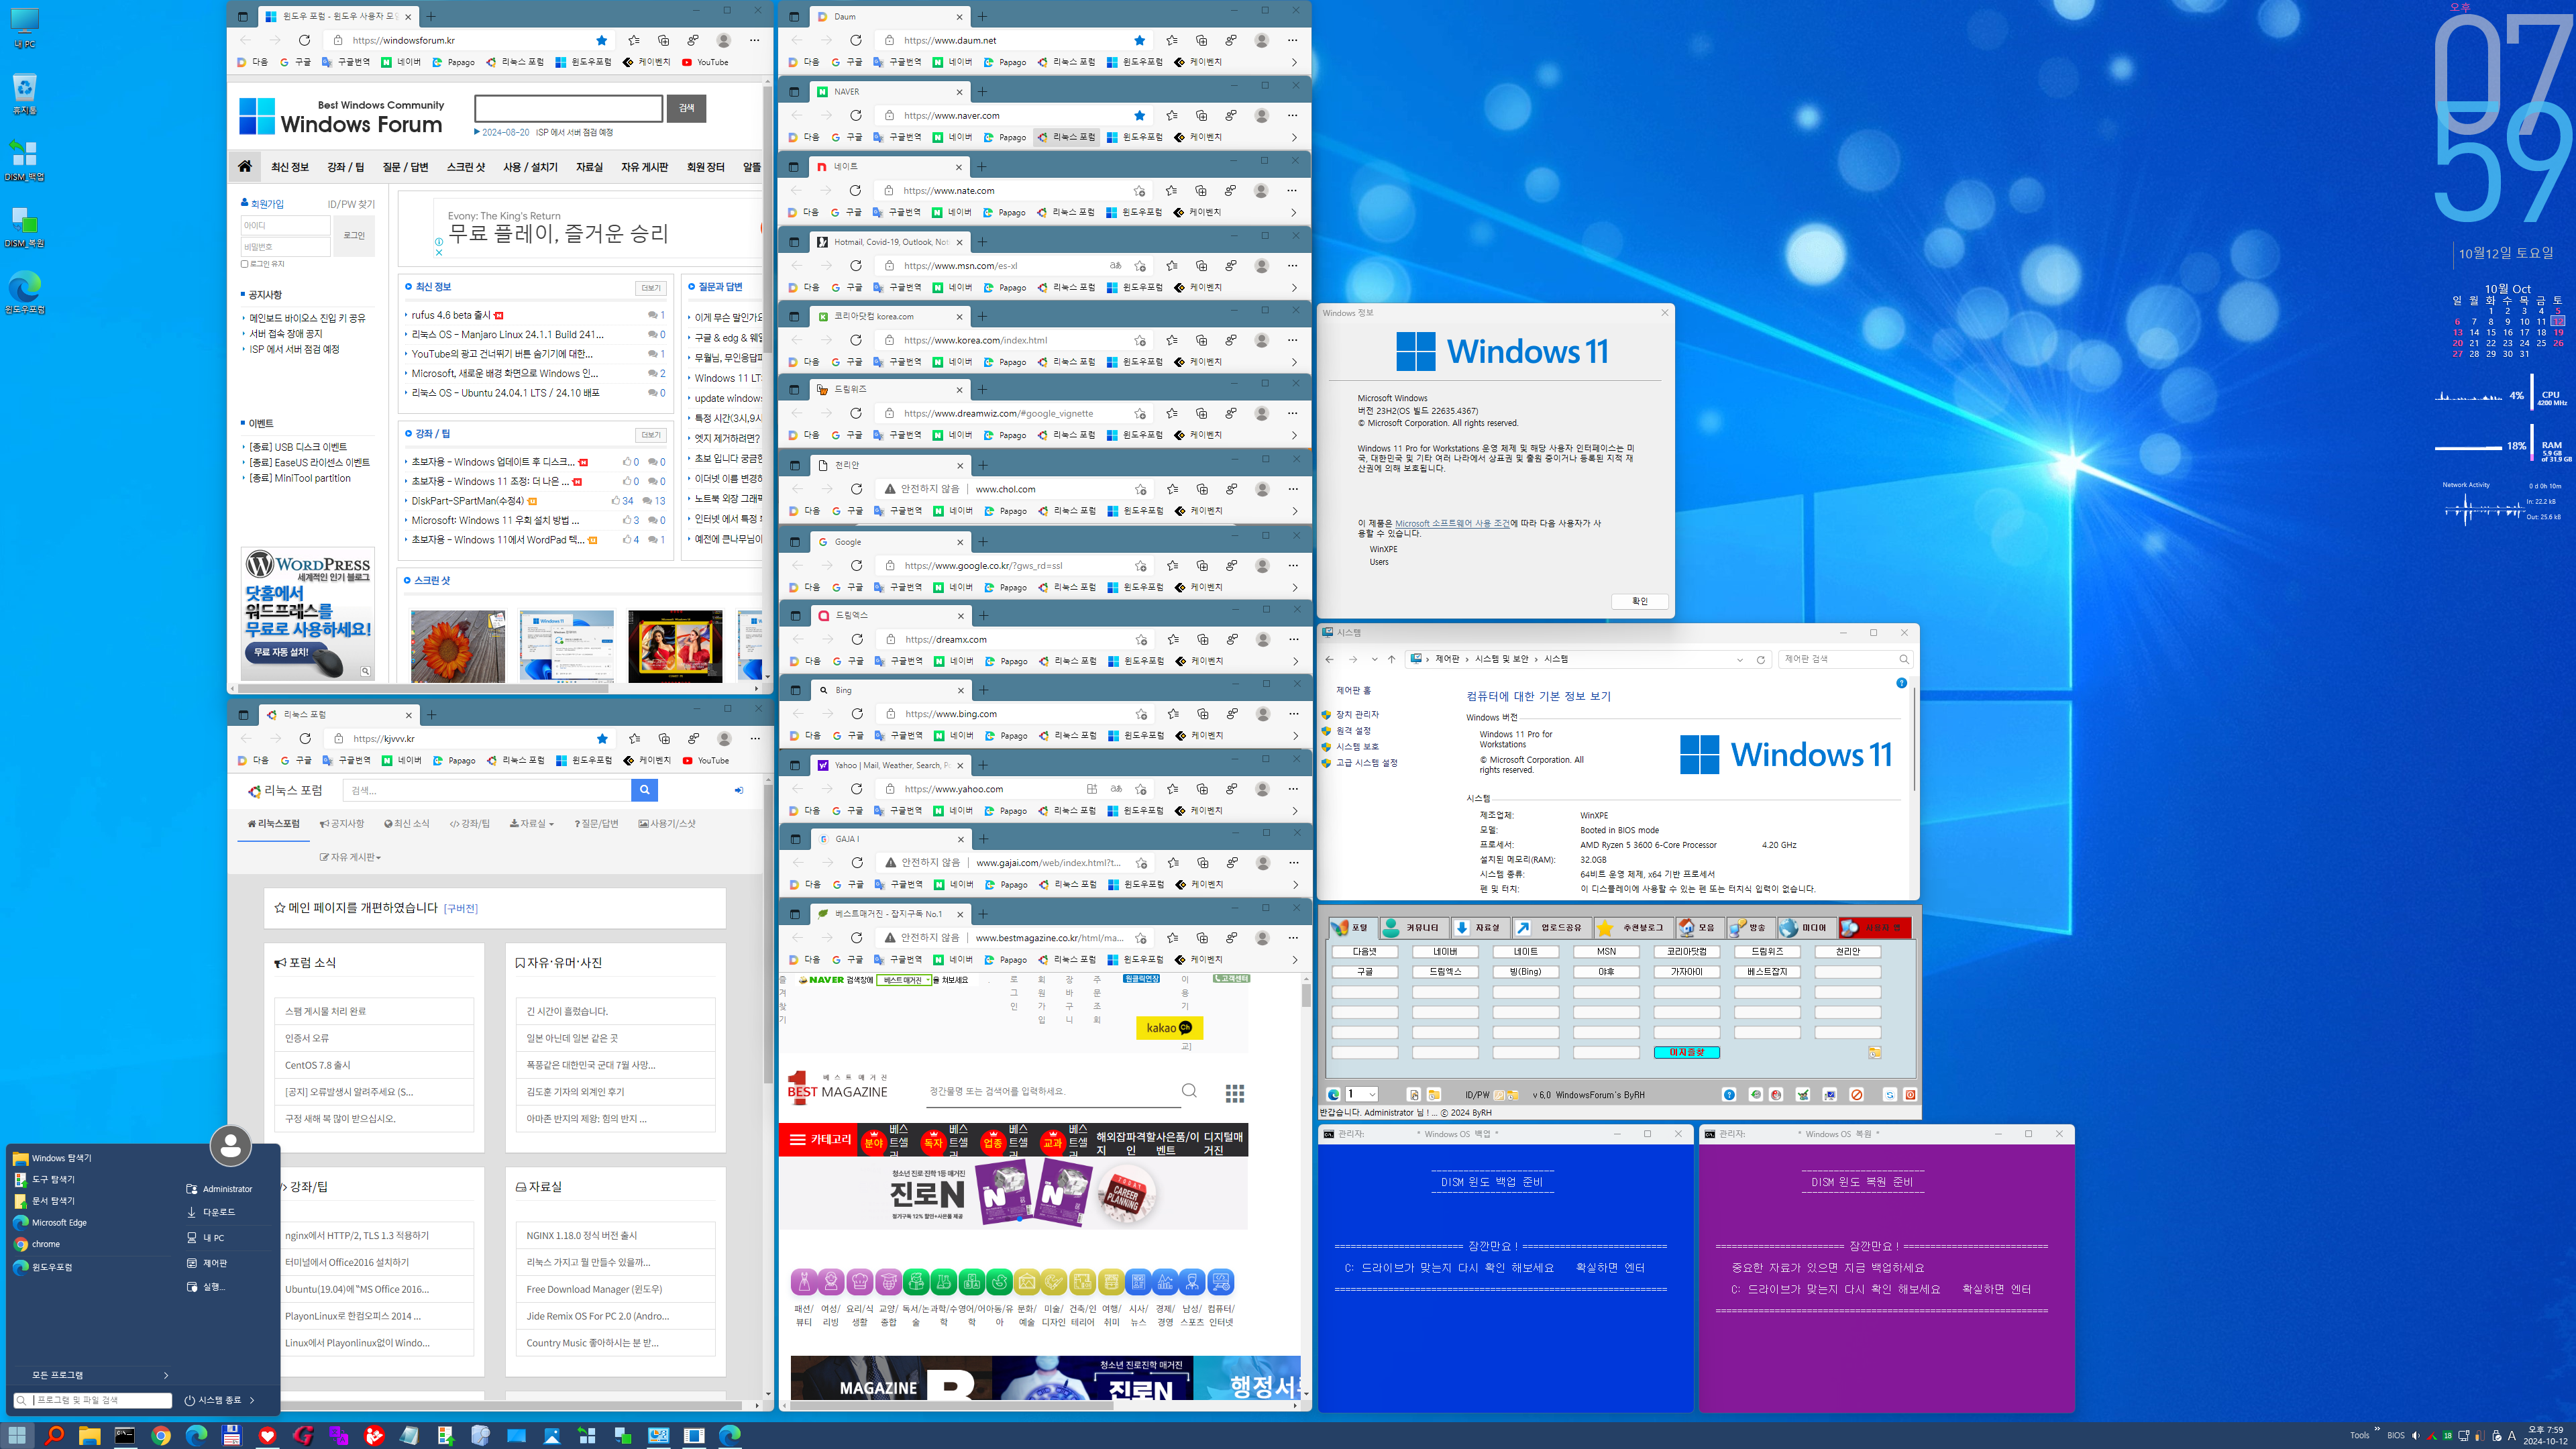This screenshot has height=1449, width=2576.
Task: Click the favorite star in daum.net address bar
Action: 1139,40
